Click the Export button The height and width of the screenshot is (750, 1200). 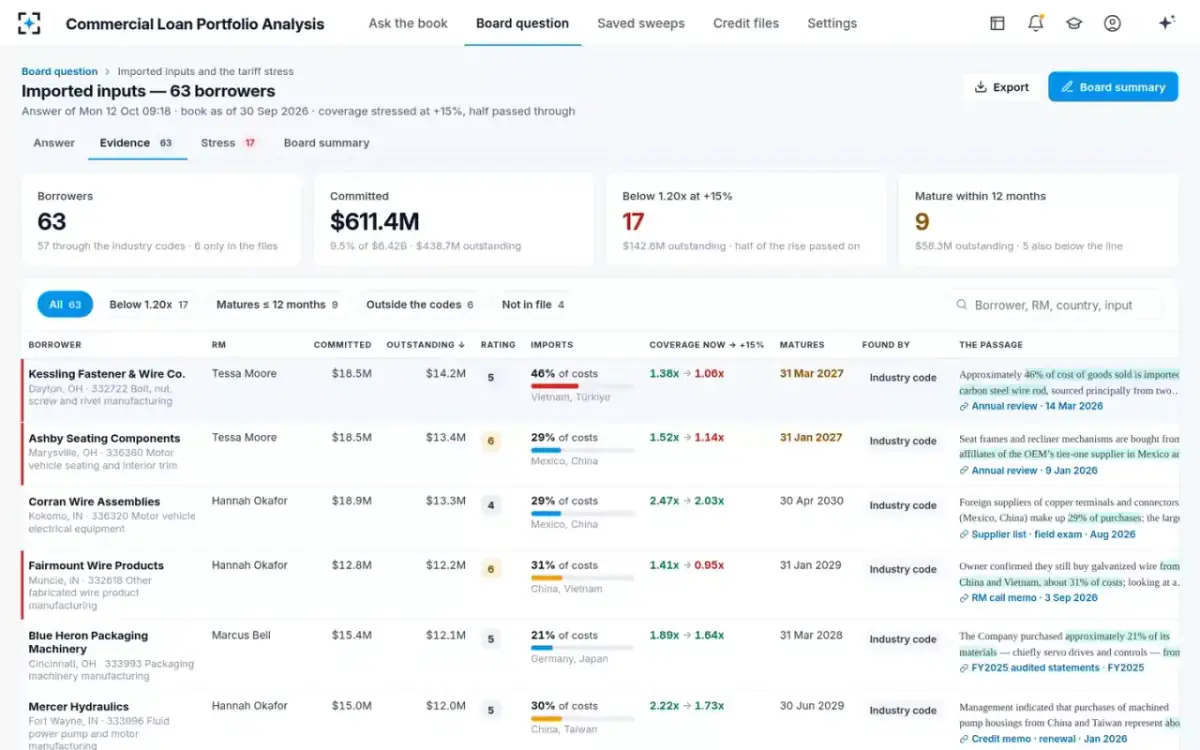pos(1001,87)
